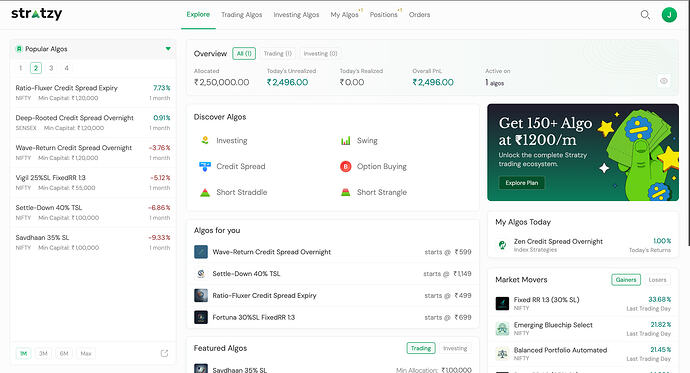Expand the Popular Algos dropdown arrow
Screen dimensions: 690x373
pyautogui.click(x=168, y=48)
